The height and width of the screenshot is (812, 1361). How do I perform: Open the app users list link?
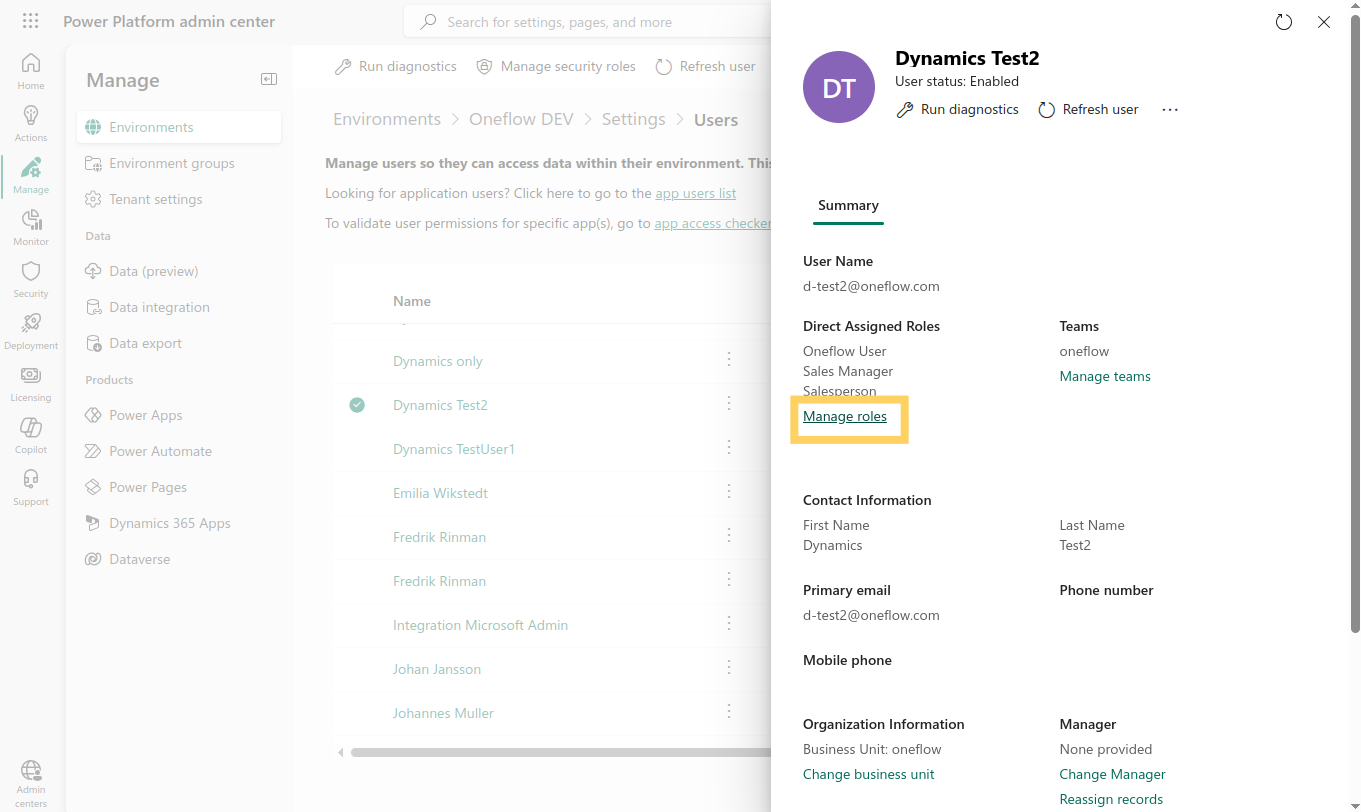pos(695,193)
